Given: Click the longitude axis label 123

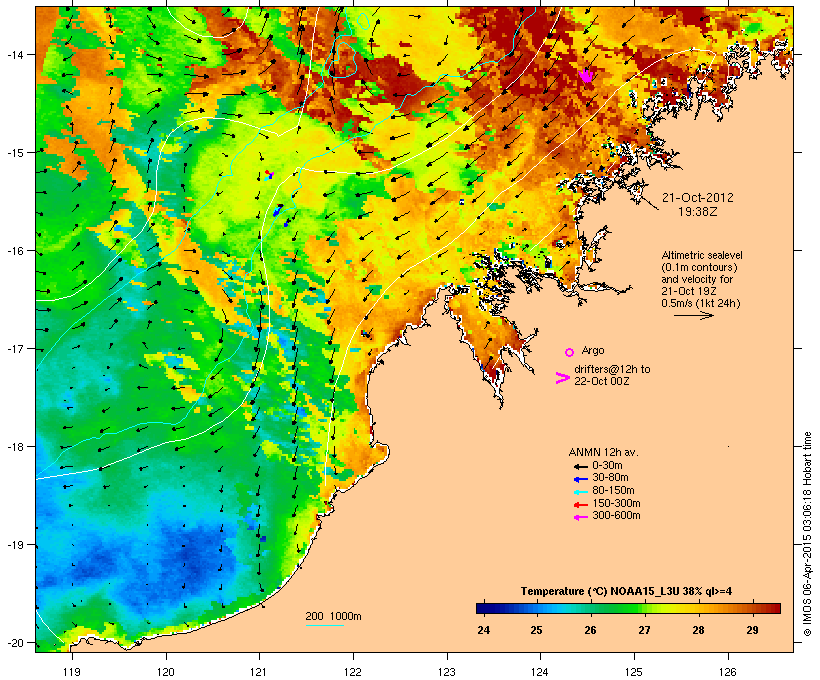Looking at the screenshot, I should pos(447,672).
